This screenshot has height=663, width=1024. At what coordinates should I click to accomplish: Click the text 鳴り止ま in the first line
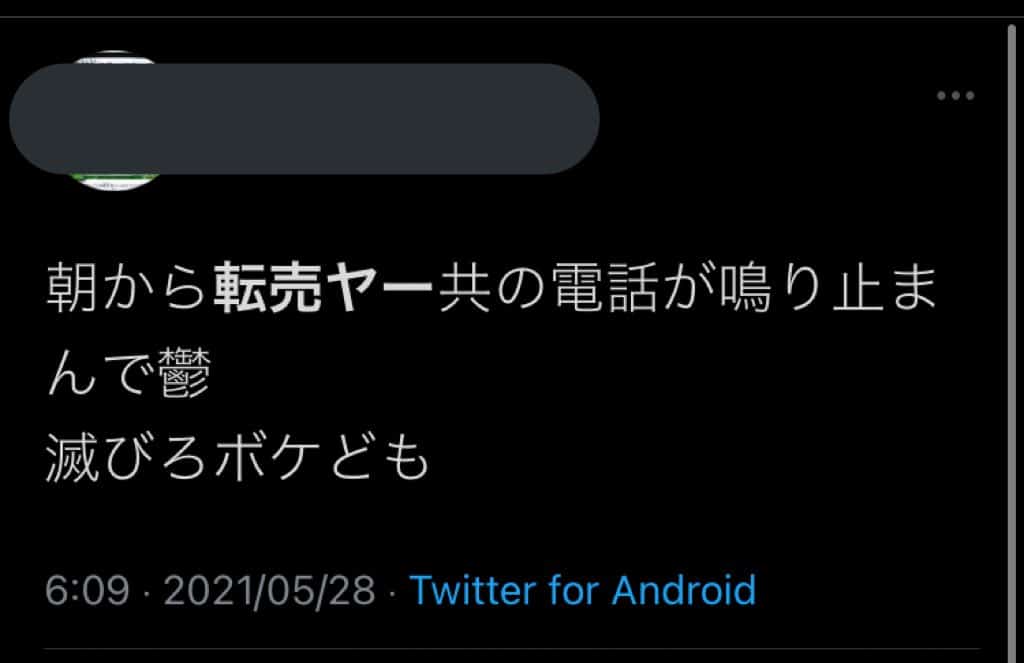pyautogui.click(x=828, y=288)
